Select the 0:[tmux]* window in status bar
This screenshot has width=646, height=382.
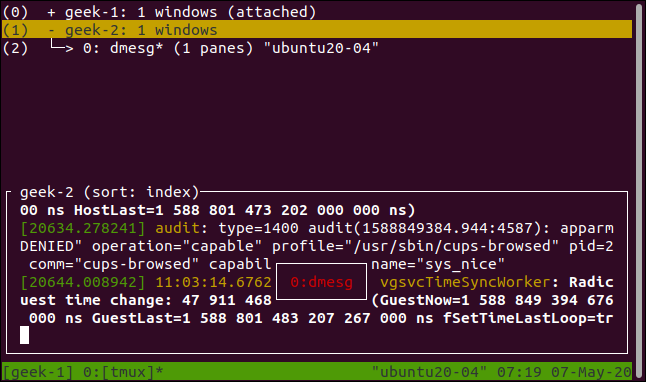tap(123, 372)
